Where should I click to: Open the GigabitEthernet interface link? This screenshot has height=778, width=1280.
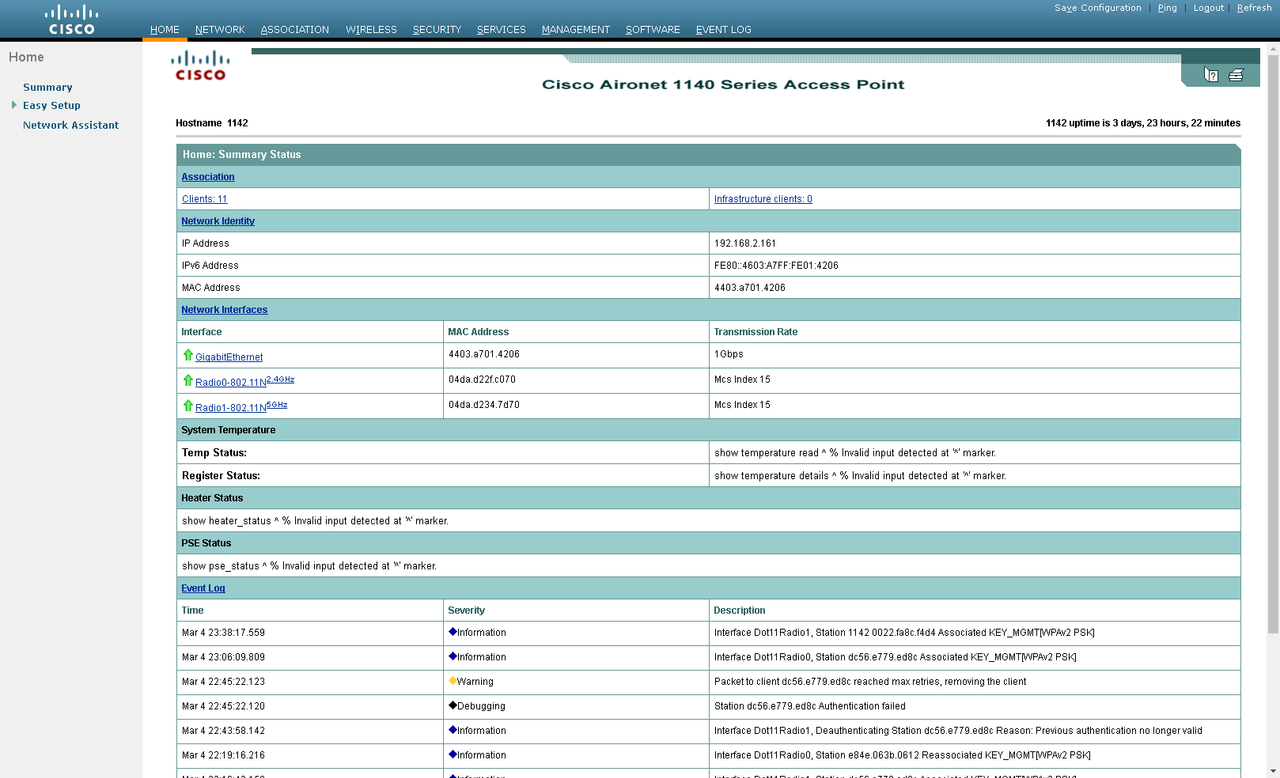tap(229, 357)
